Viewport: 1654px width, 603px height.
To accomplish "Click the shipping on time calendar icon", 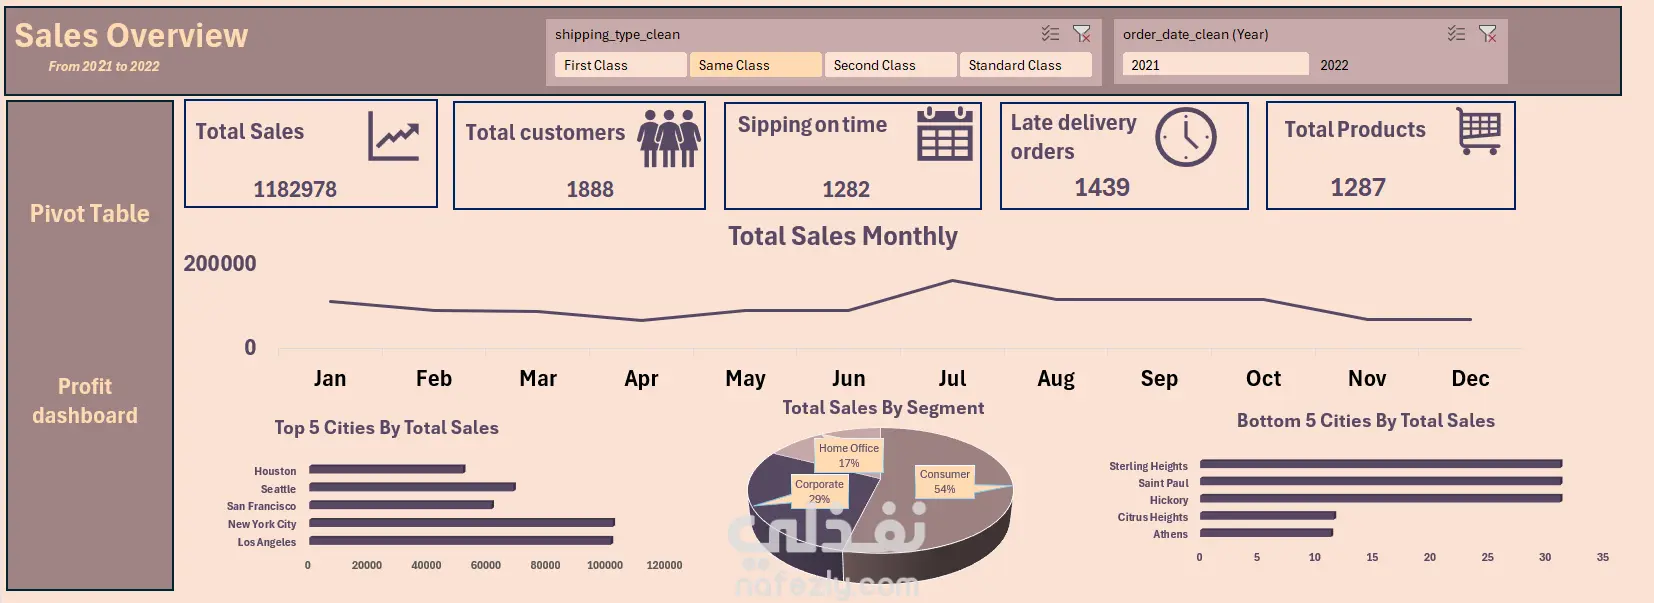I will [945, 134].
